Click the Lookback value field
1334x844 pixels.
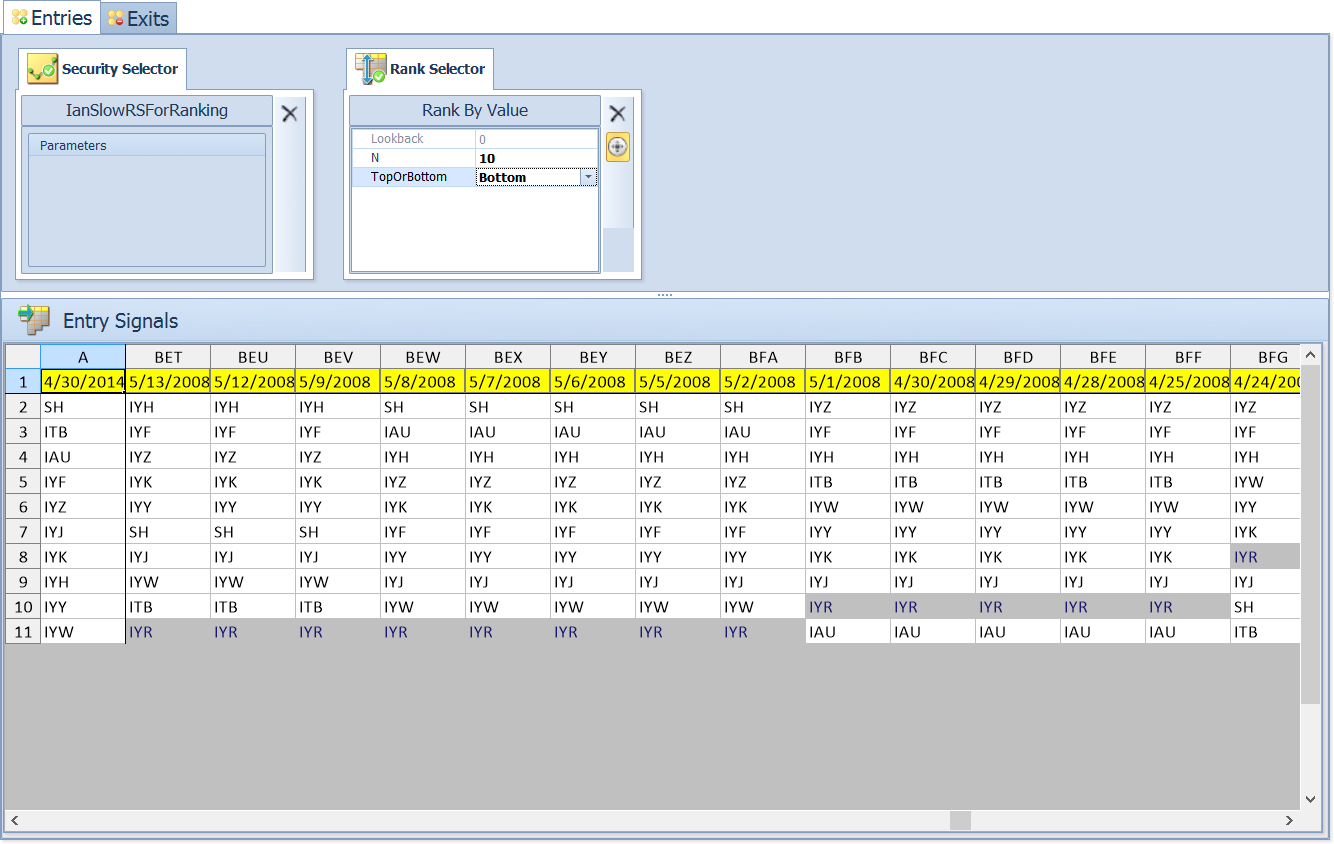coord(536,139)
